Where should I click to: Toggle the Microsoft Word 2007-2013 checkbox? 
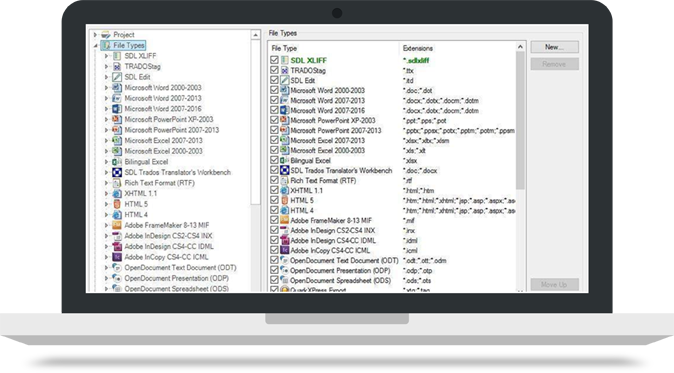click(x=274, y=101)
